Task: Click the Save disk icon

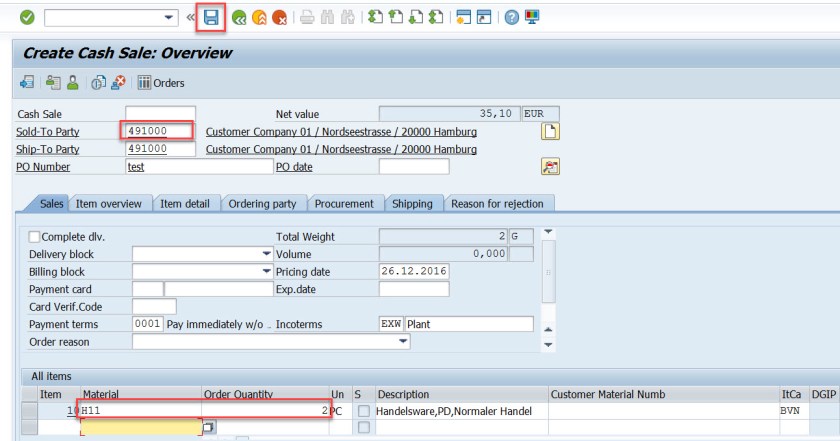Action: [x=212, y=17]
